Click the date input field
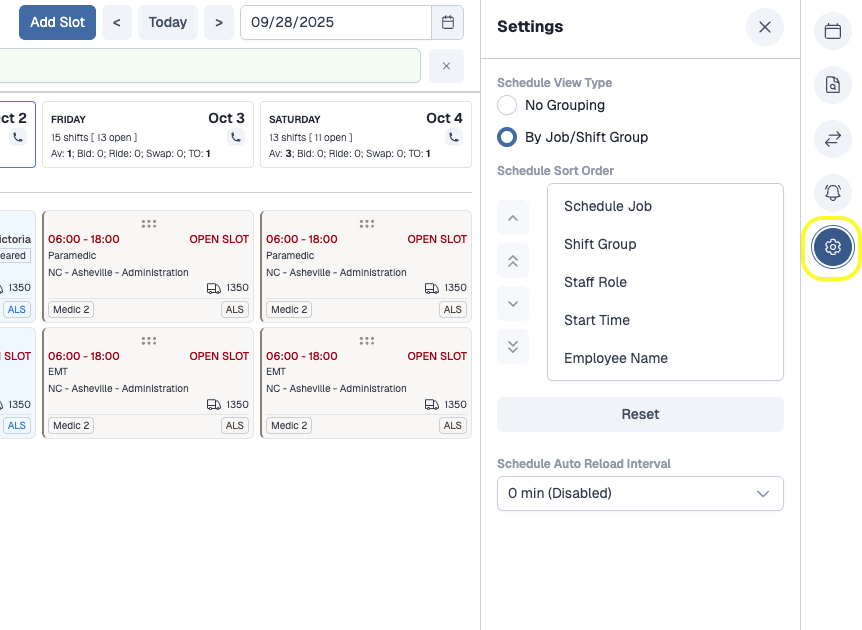The image size is (862, 630). click(335, 22)
